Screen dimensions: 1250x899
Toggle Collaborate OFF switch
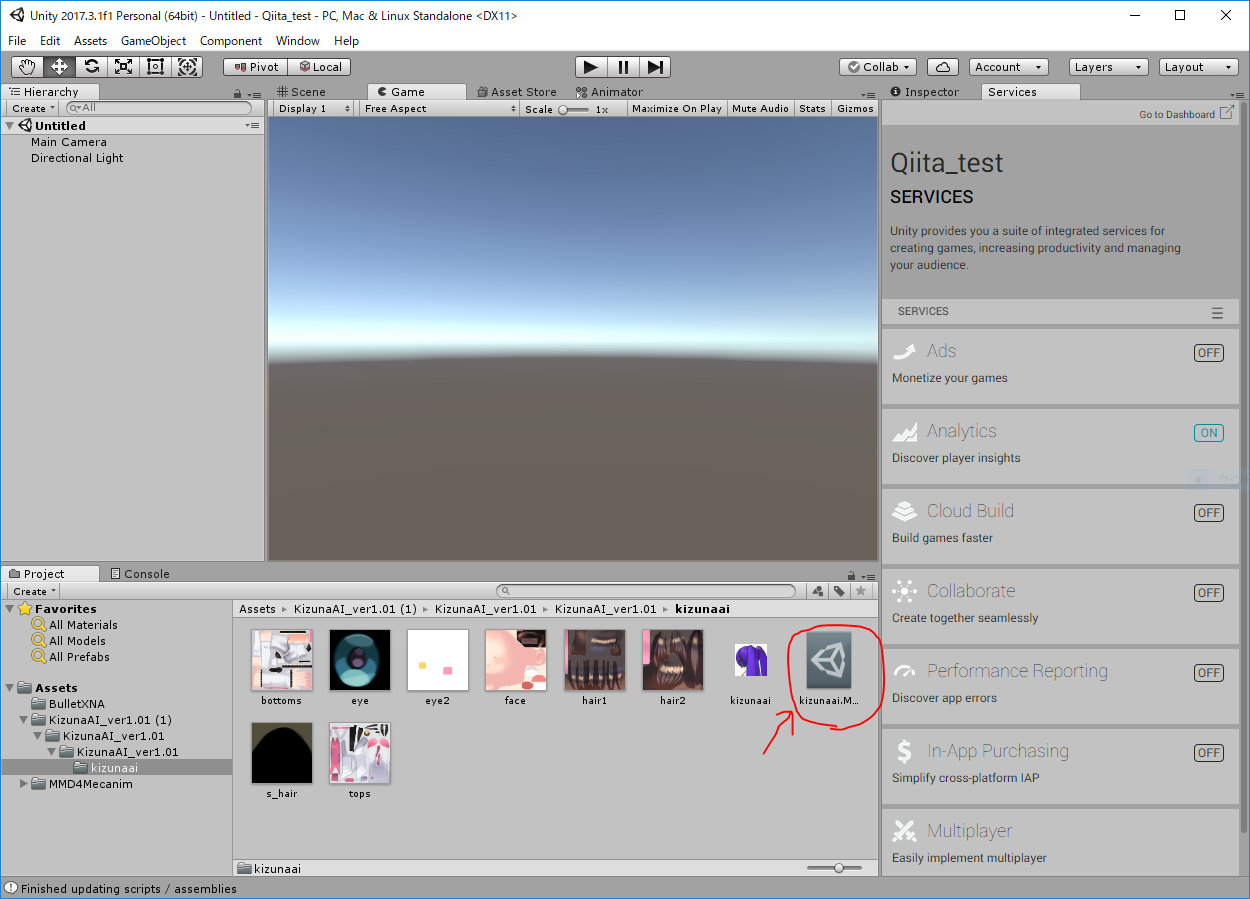(1209, 593)
